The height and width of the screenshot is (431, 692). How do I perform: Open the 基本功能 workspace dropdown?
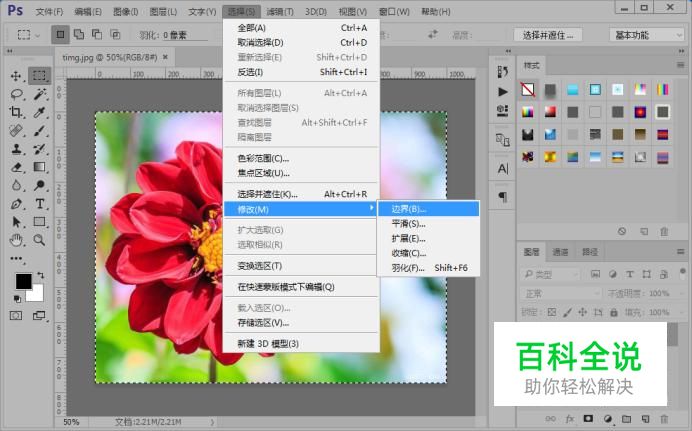pos(647,35)
